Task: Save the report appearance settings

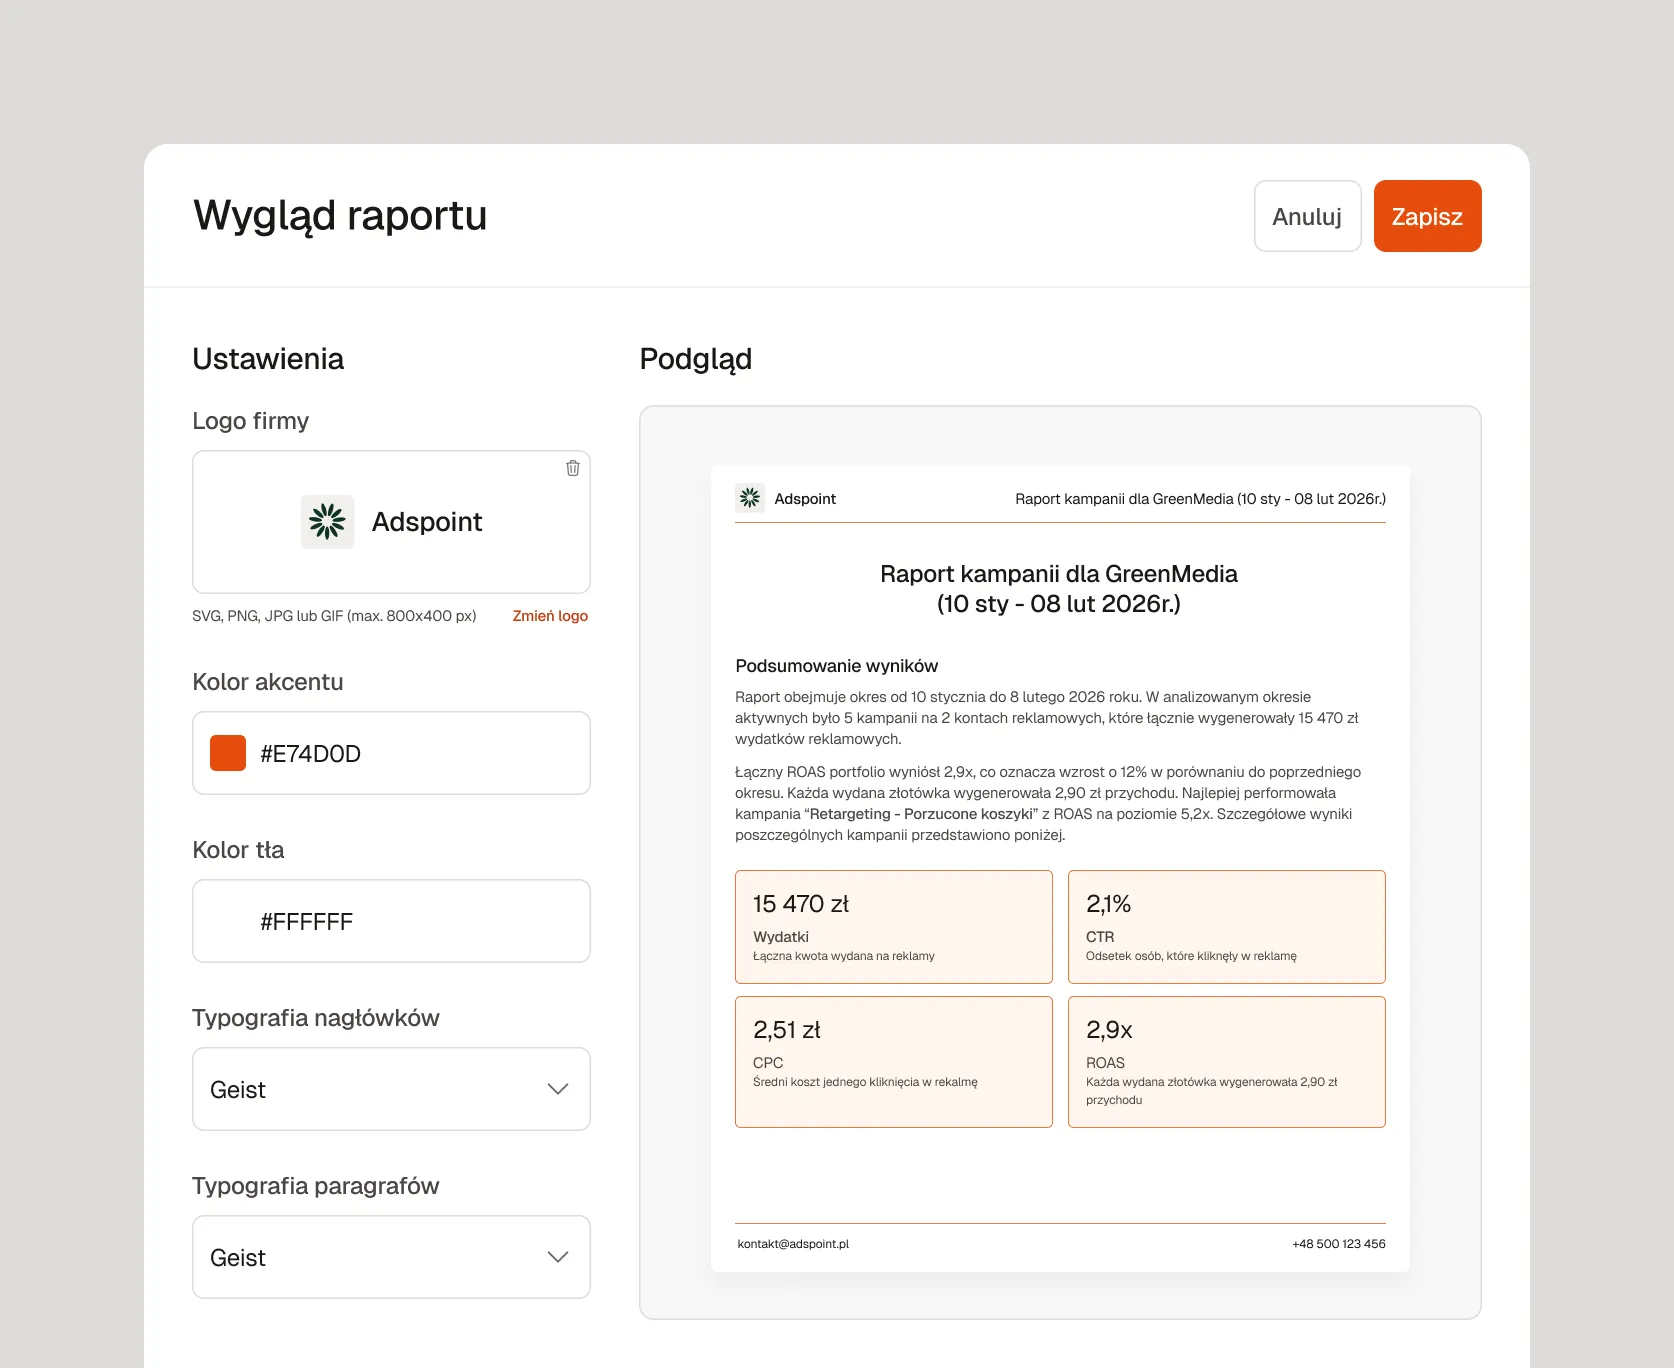Action: [x=1427, y=215]
